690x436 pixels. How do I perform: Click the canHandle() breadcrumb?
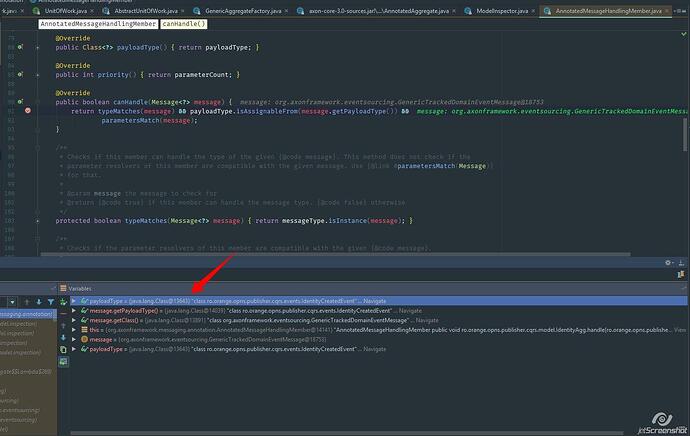pos(184,24)
